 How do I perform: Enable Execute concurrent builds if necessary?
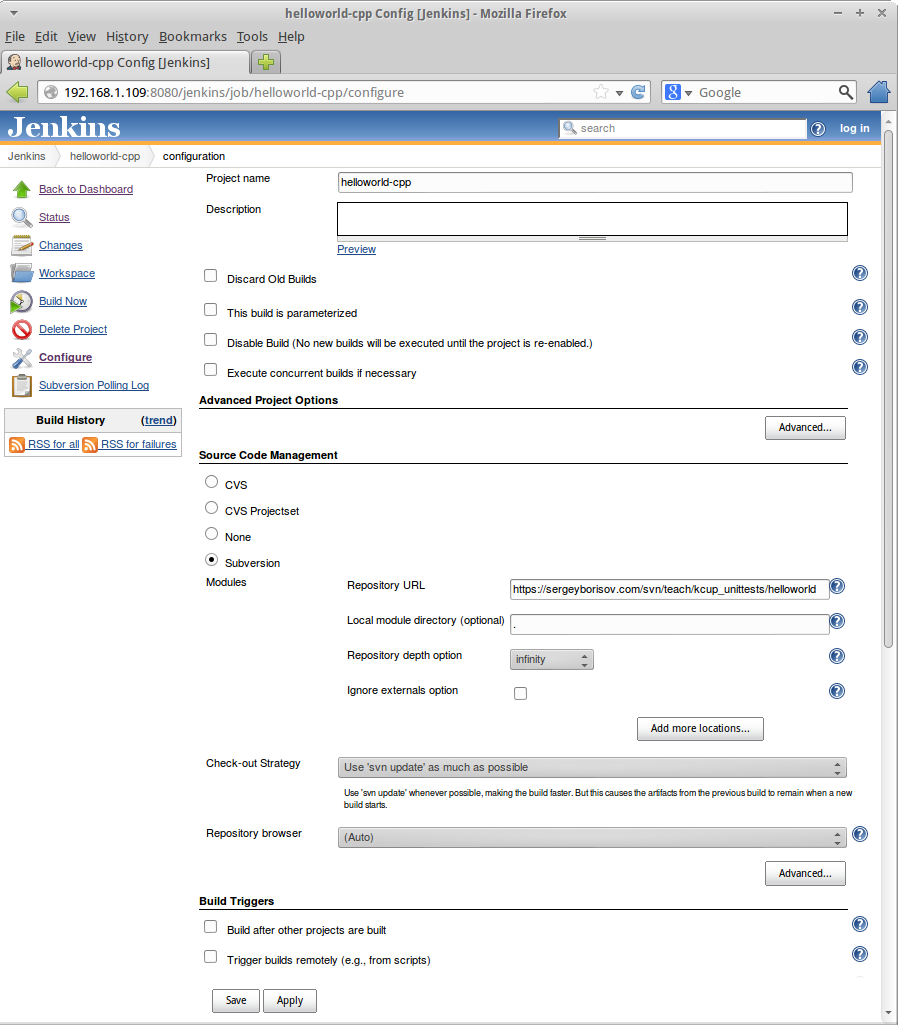click(210, 370)
